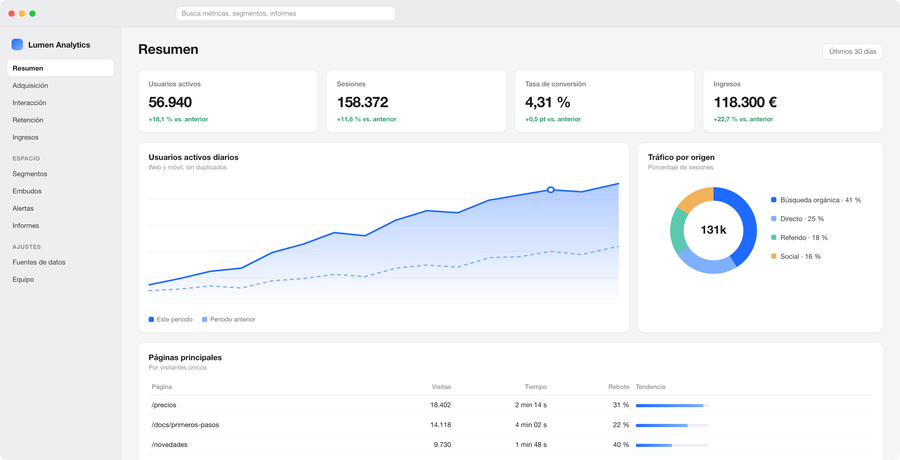Click the green Referido donut segment

(679, 233)
